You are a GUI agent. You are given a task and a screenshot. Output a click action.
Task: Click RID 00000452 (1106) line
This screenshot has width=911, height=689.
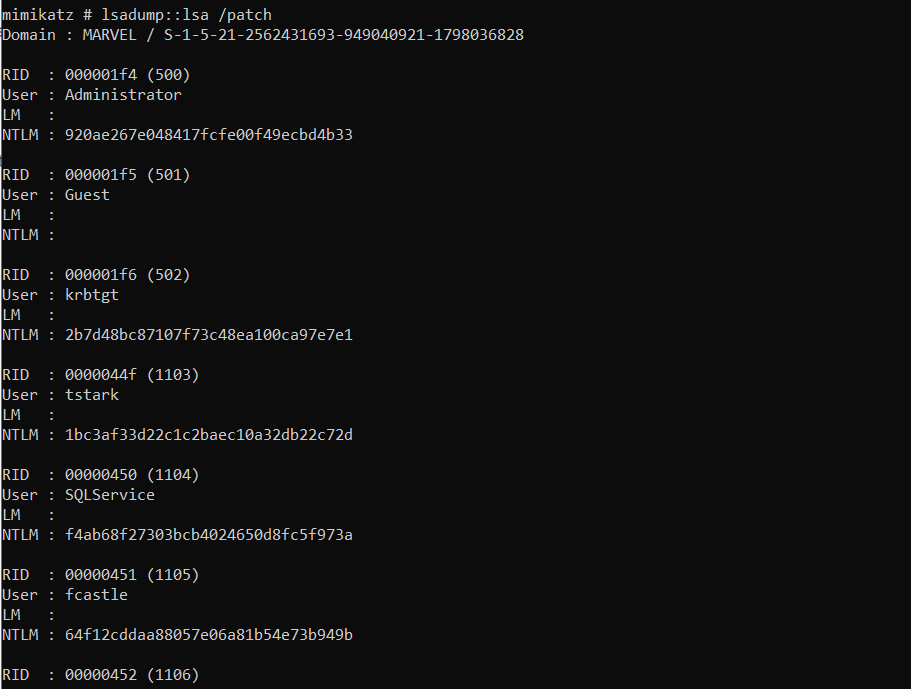click(x=101, y=674)
